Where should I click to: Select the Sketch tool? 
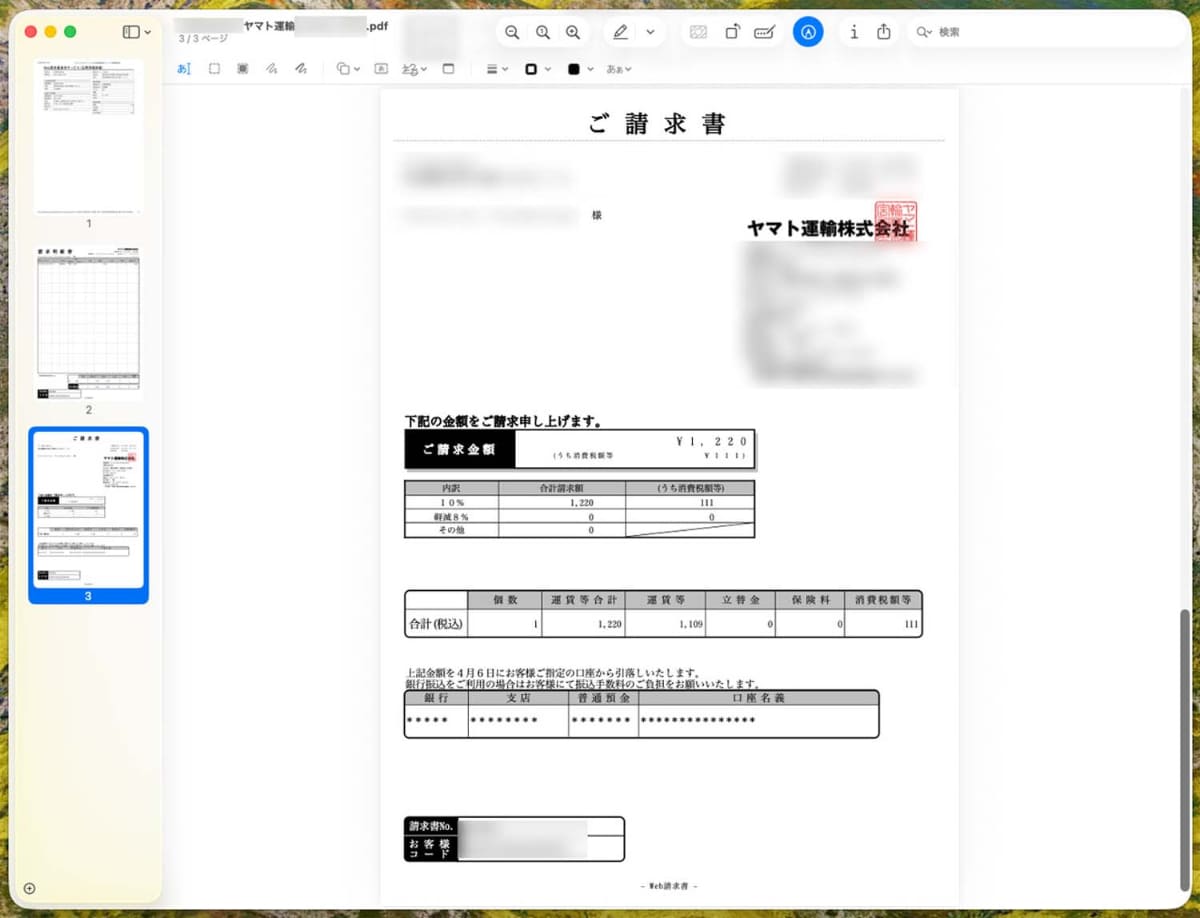click(x=272, y=69)
